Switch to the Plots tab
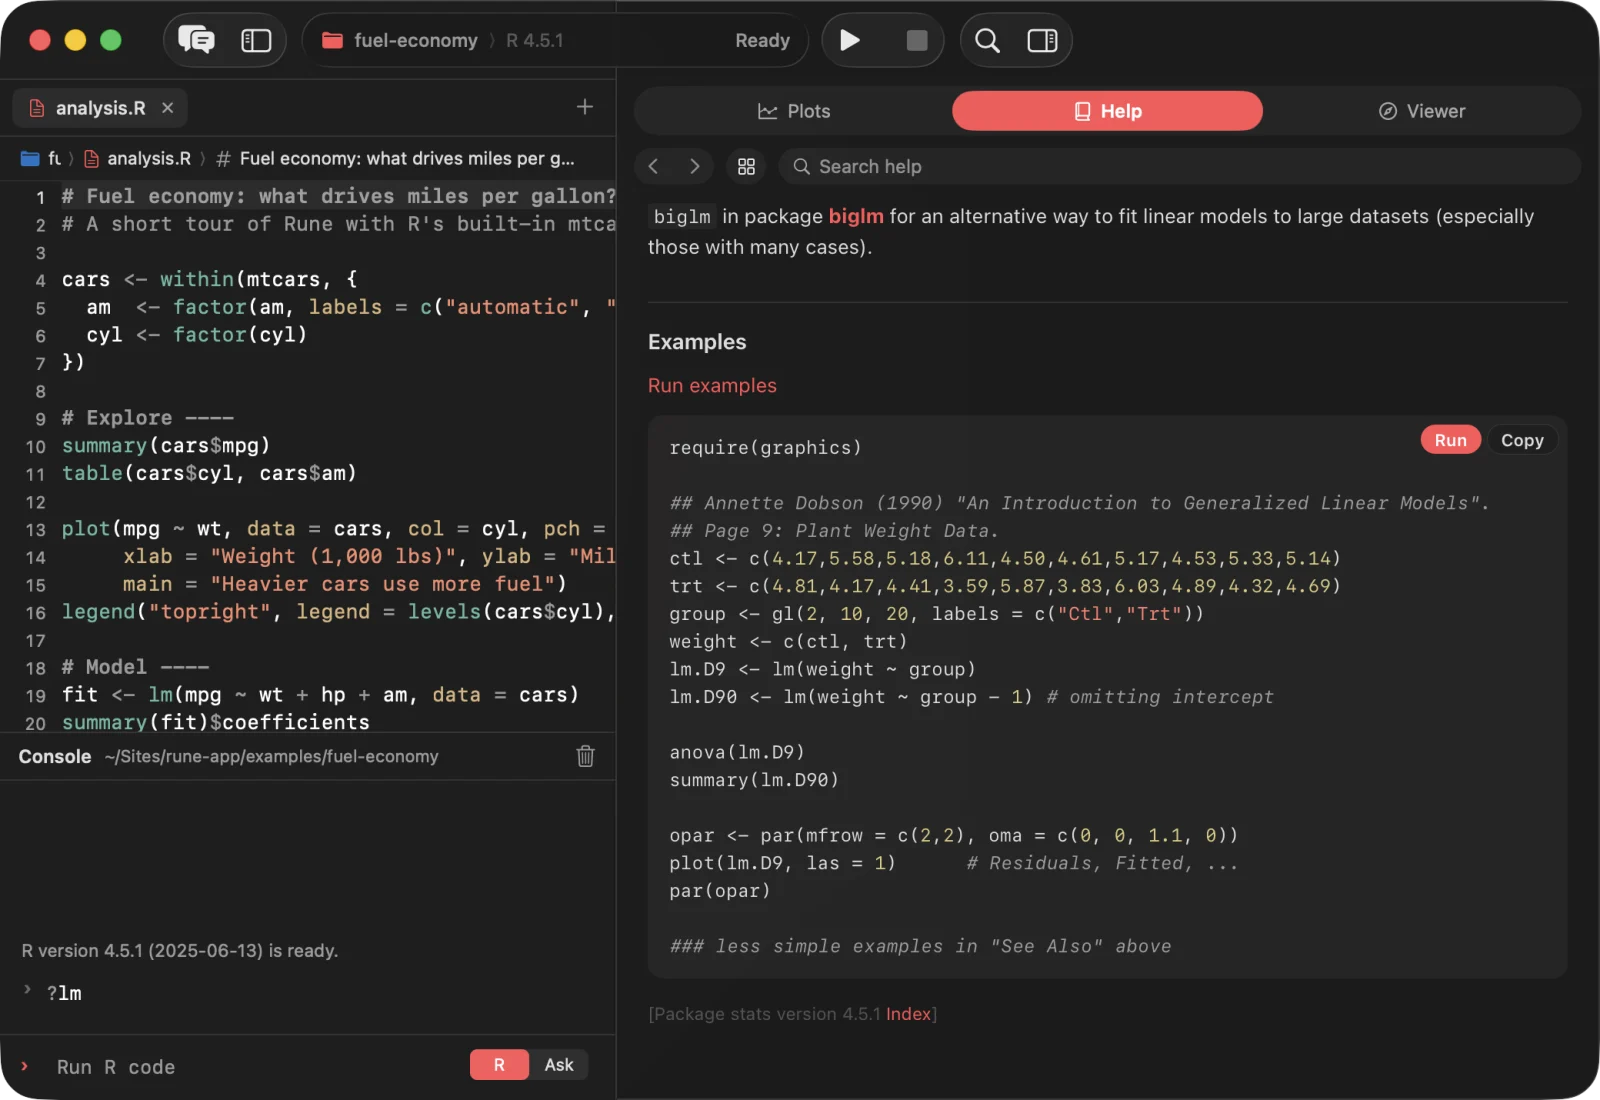Viewport: 1600px width, 1100px height. point(794,111)
